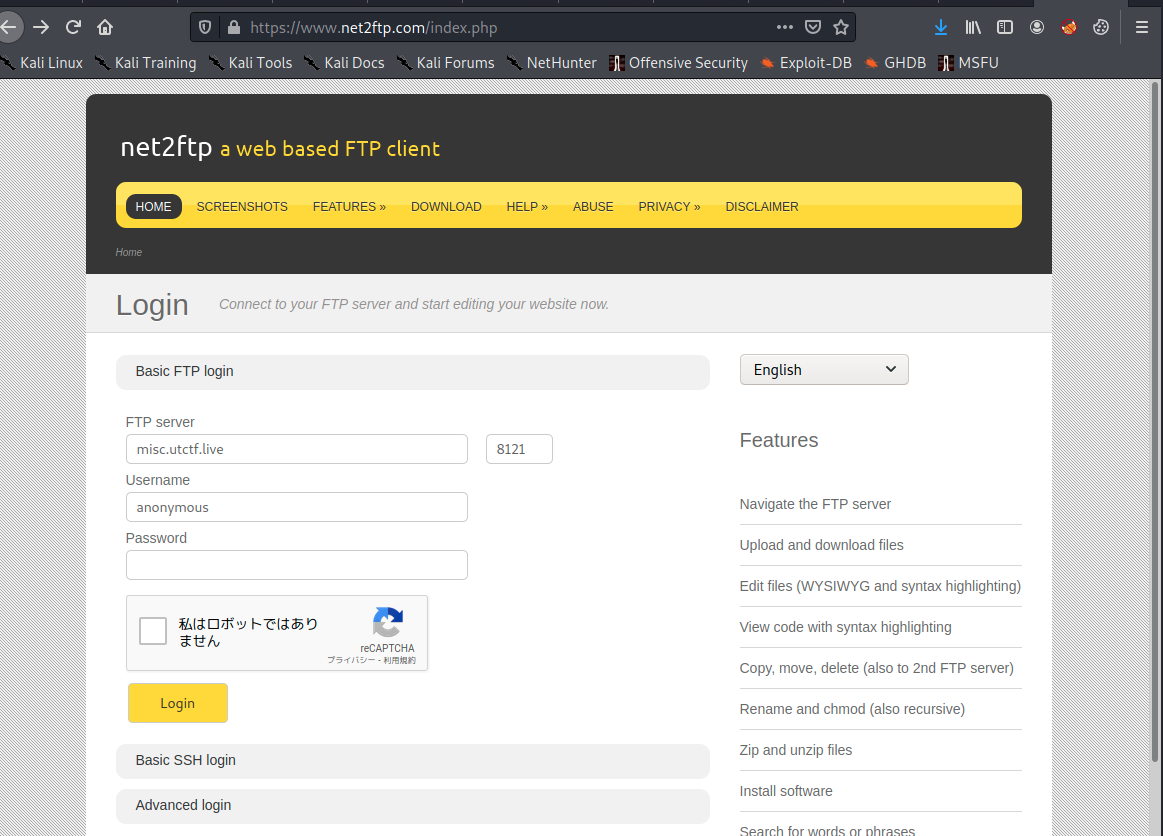The height and width of the screenshot is (836, 1163).
Task: Focus the empty Password field
Action: 297,565
